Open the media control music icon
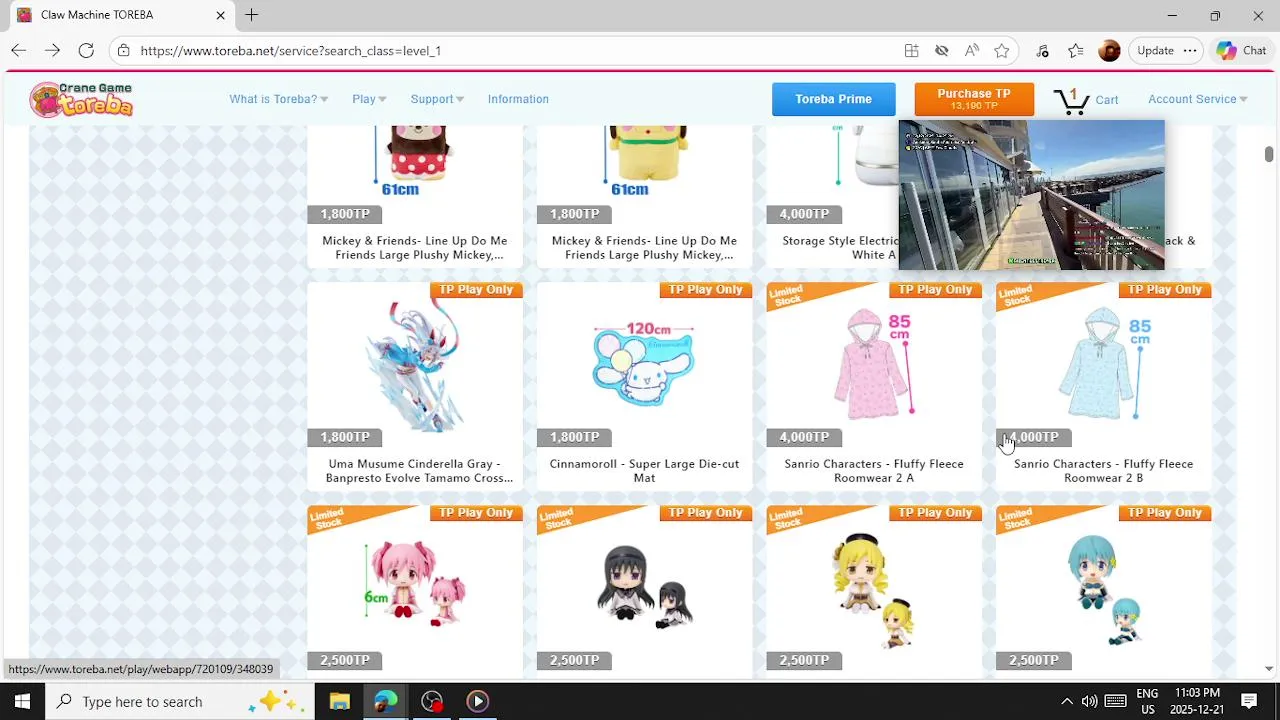1280x720 pixels. 1042,50
